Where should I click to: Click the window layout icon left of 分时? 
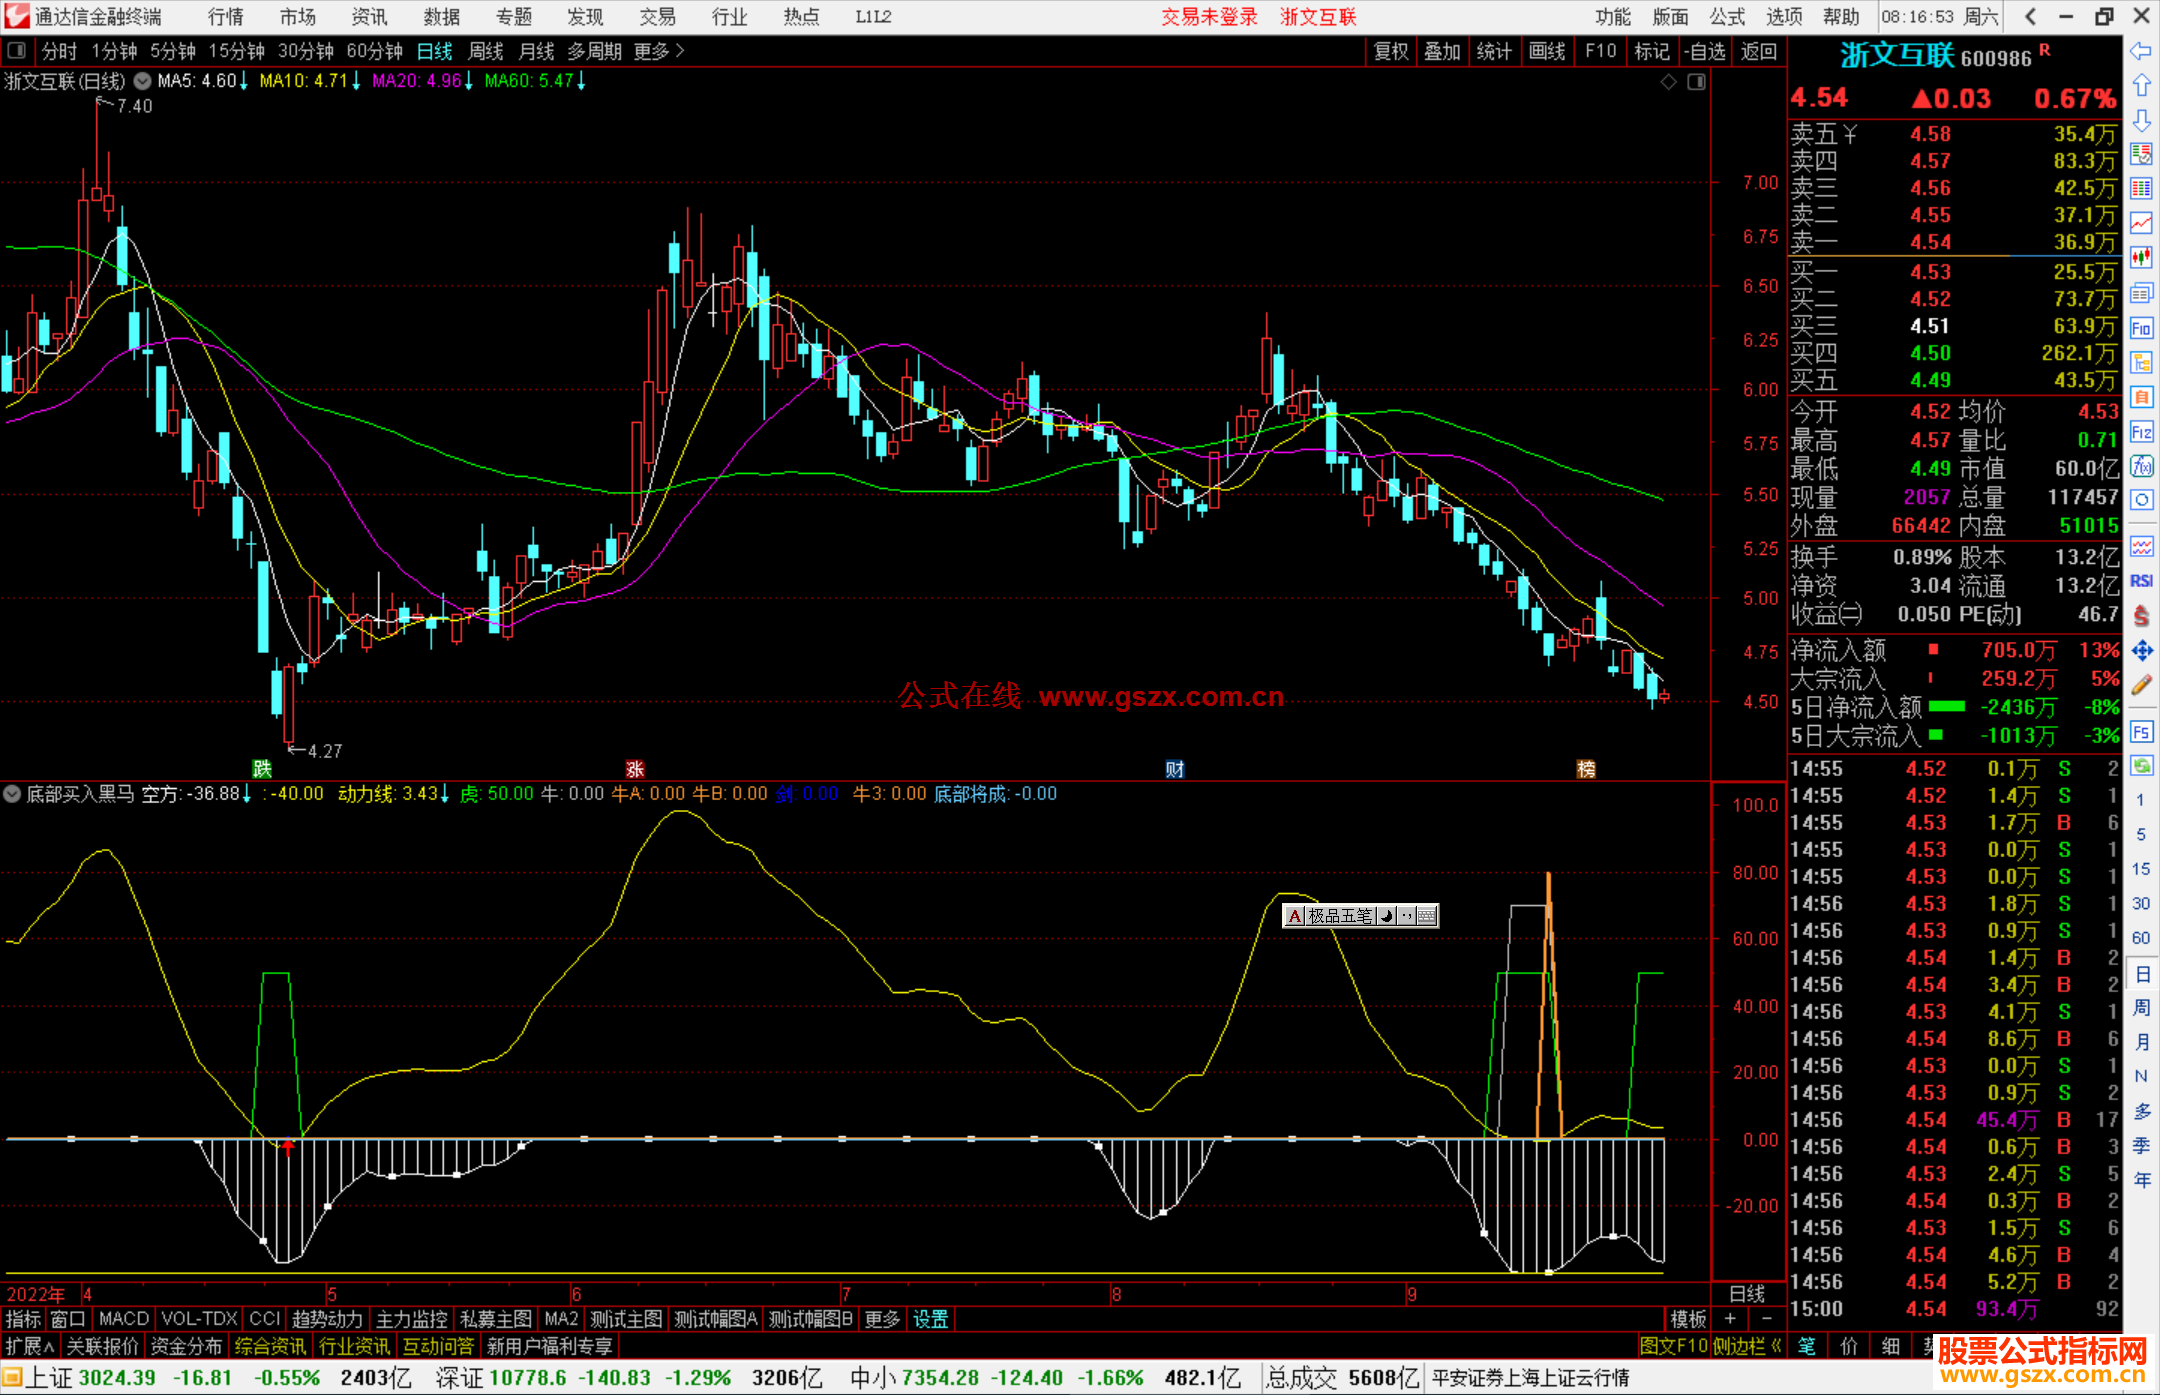[16, 50]
